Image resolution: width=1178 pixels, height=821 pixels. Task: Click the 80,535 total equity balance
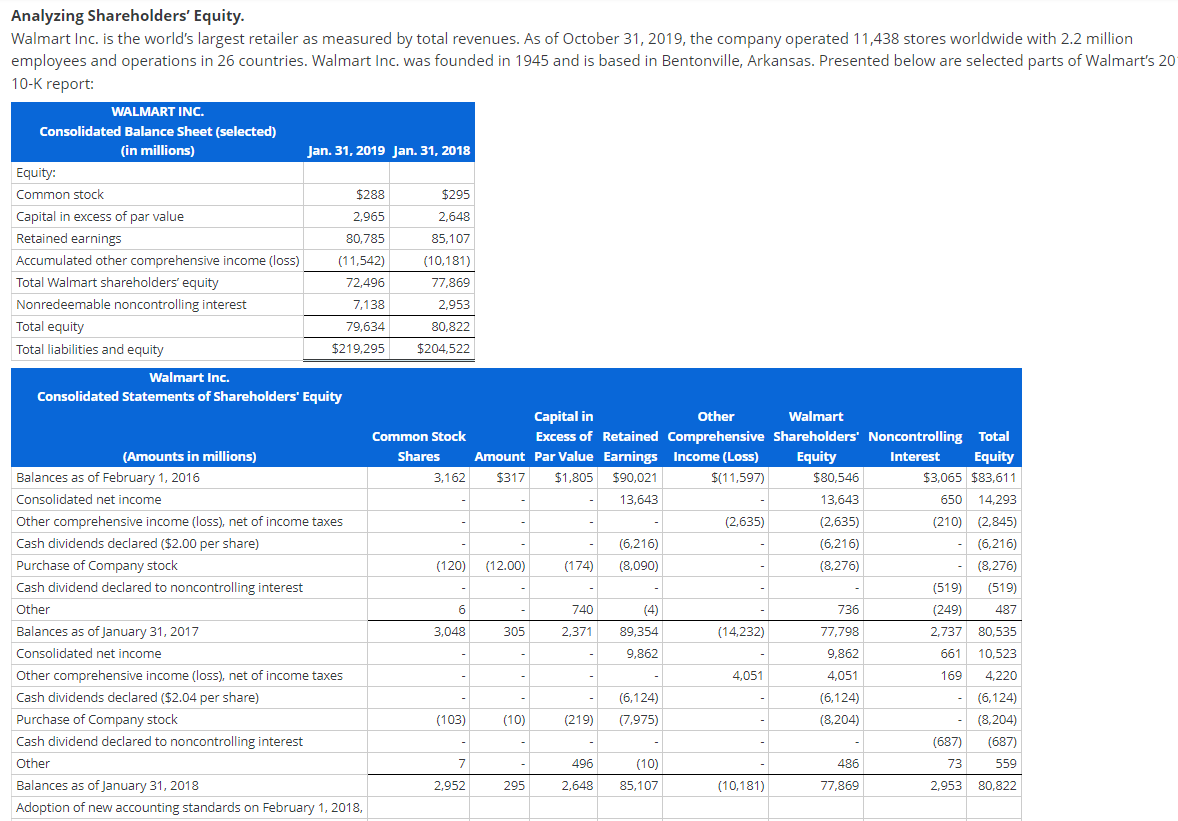click(997, 632)
